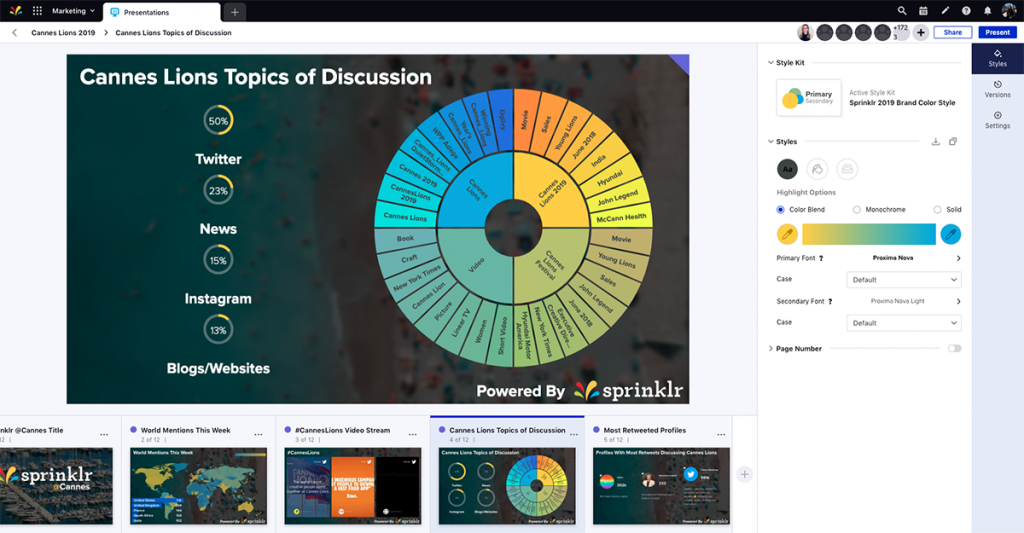Image resolution: width=1024 pixels, height=533 pixels.
Task: Select the color palette style icon
Action: 817,169
